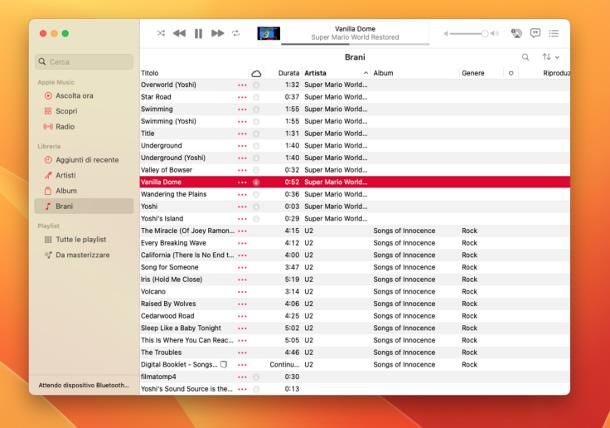Click the magnifier icon beside Brani
Screen dimensions: 610x428
(x=525, y=57)
